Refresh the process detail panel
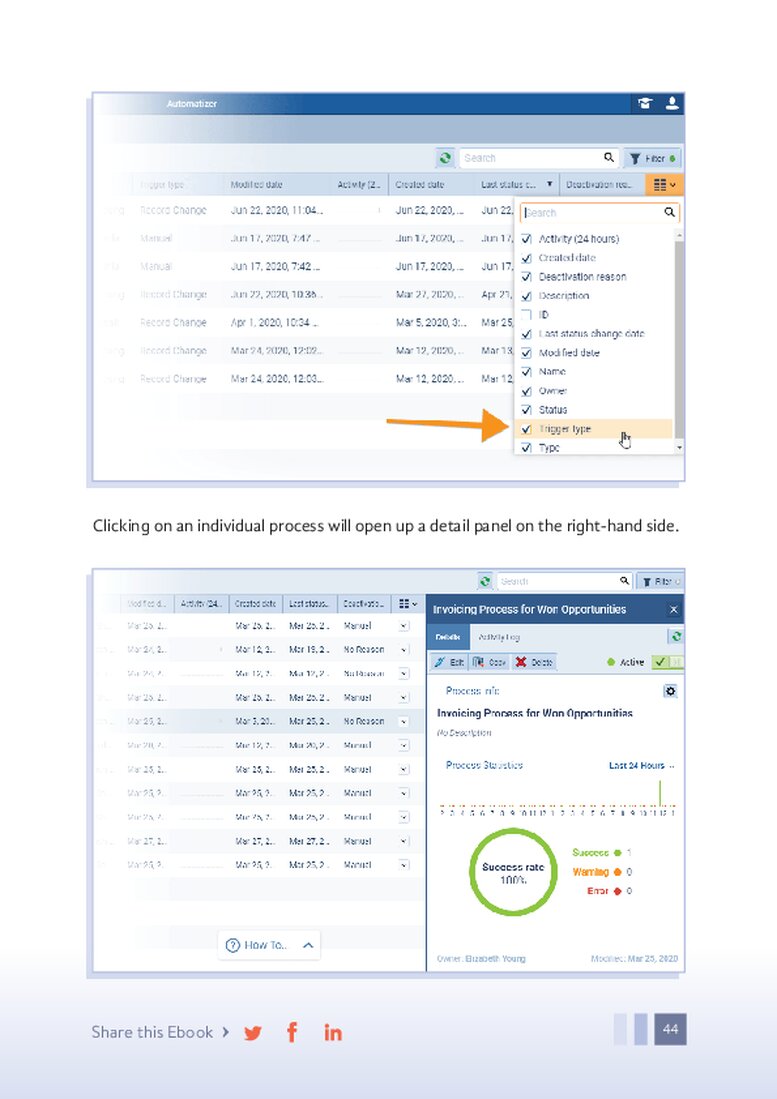The height and width of the screenshot is (1099, 777). 676,636
